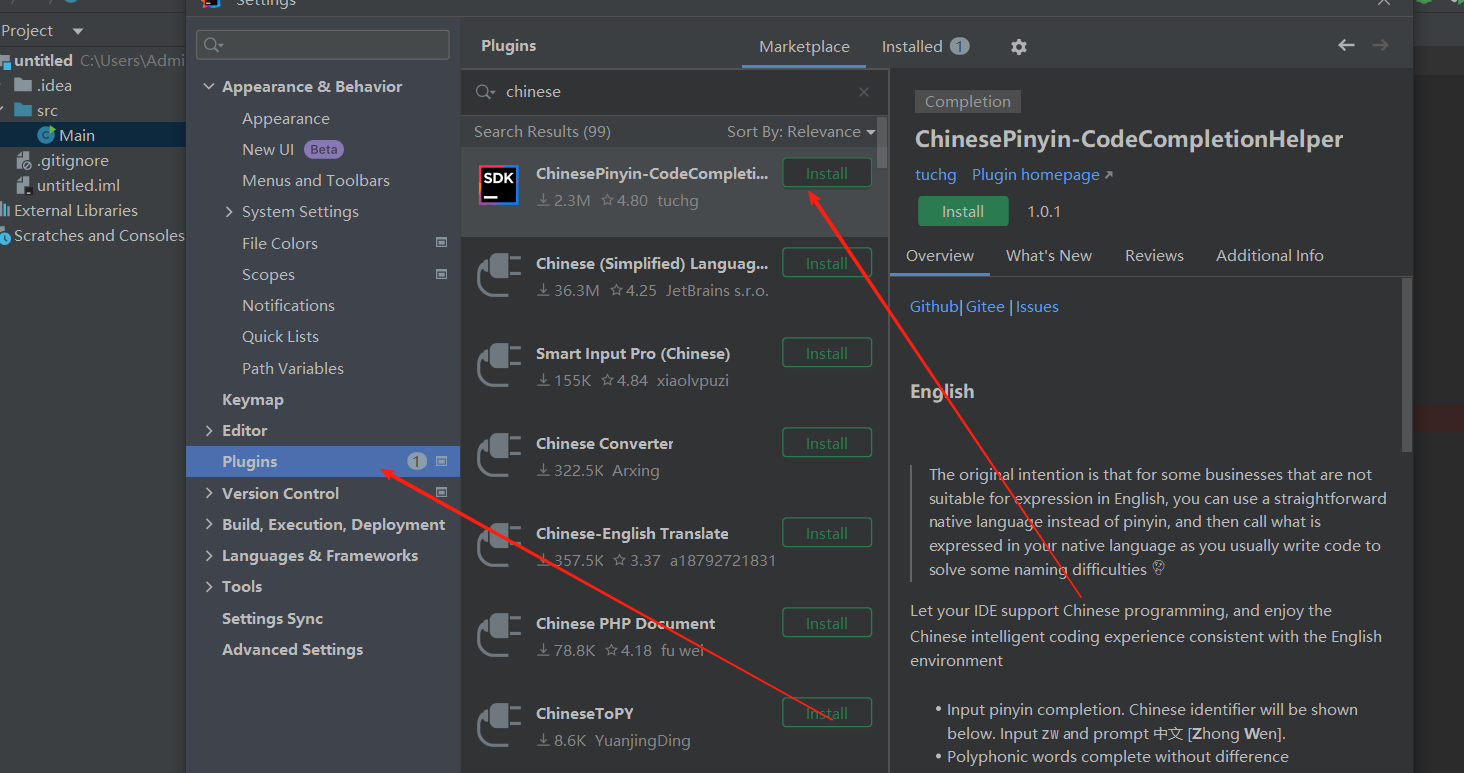Click the Scopes project-level icon

(442, 274)
